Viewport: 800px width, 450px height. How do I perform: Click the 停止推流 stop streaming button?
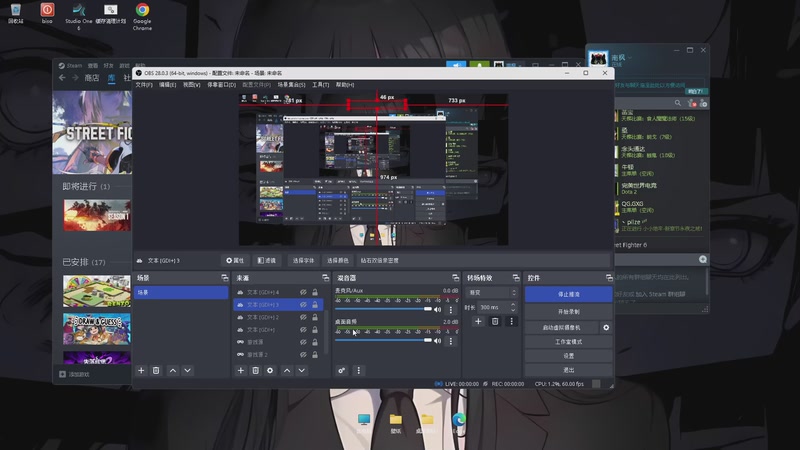[568, 294]
